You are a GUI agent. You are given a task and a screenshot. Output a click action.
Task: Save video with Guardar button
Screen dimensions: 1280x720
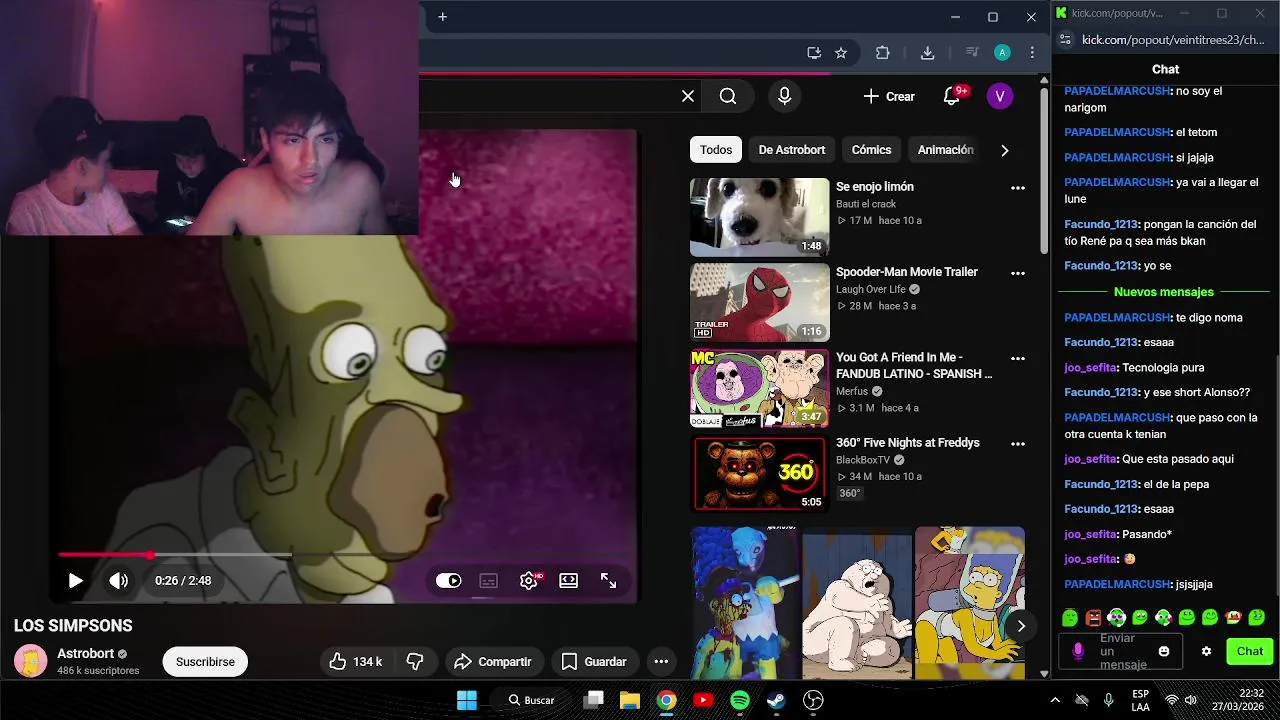pyautogui.click(x=594, y=662)
